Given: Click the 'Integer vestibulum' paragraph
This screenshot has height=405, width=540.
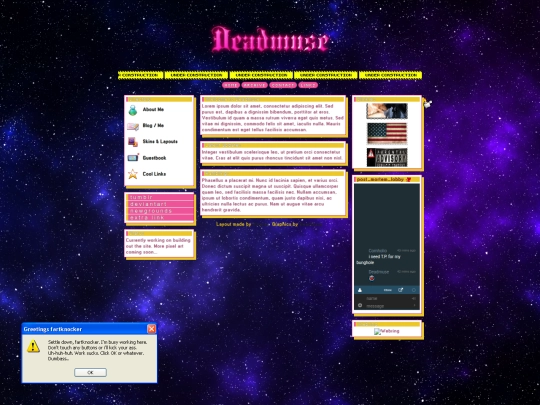Looking at the screenshot, I should coord(272,155).
